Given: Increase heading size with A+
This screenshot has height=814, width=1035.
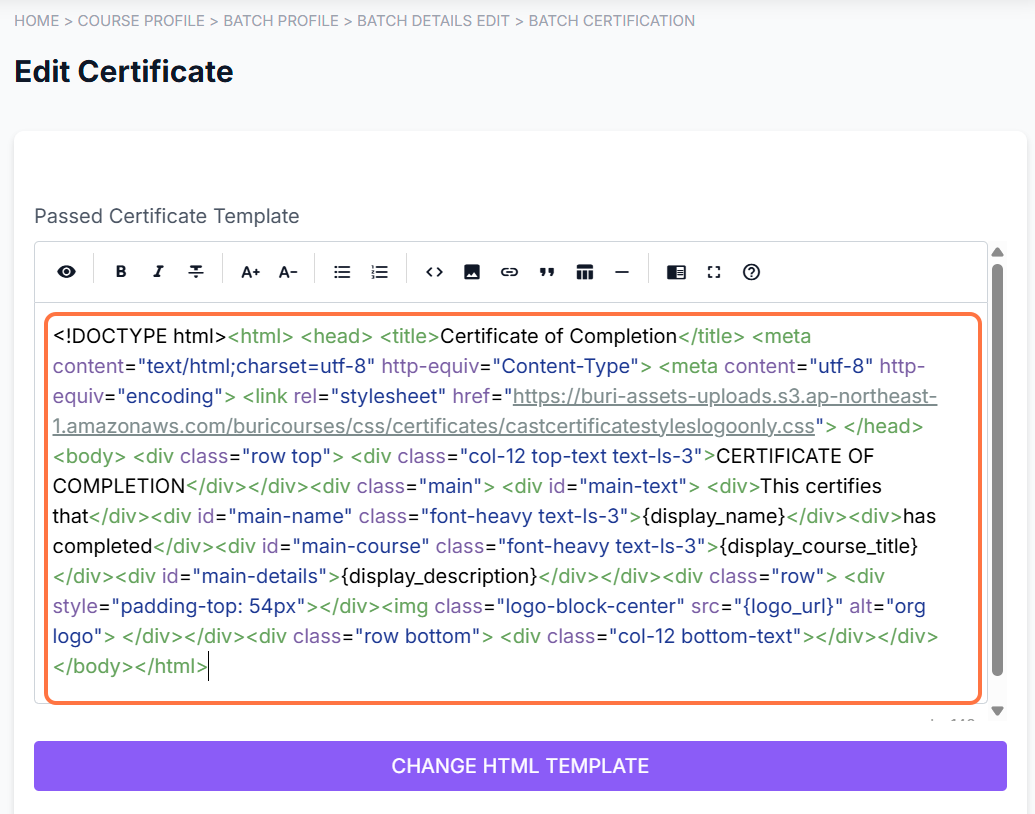Looking at the screenshot, I should pyautogui.click(x=250, y=272).
